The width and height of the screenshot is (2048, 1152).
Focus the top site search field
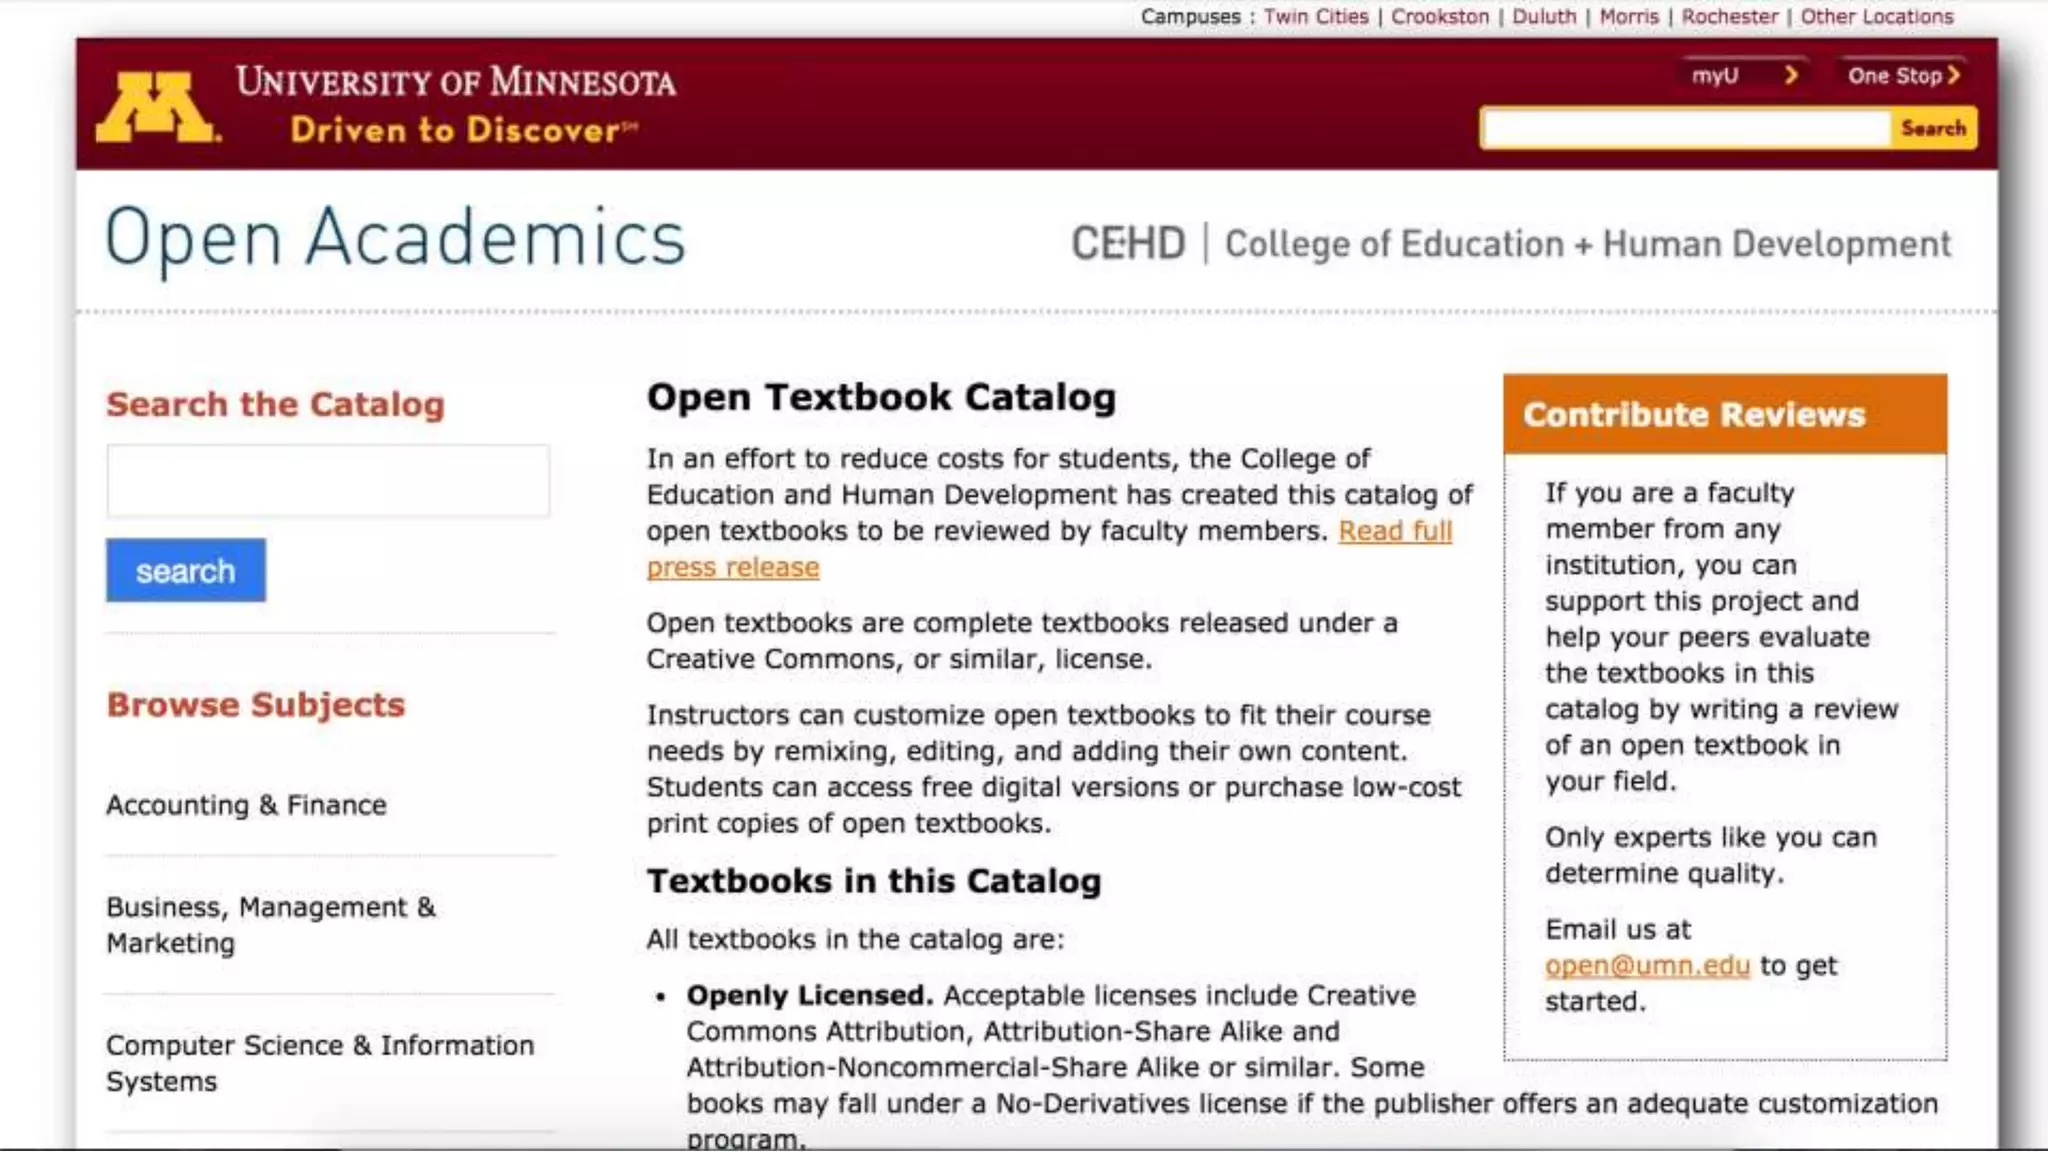coord(1685,129)
